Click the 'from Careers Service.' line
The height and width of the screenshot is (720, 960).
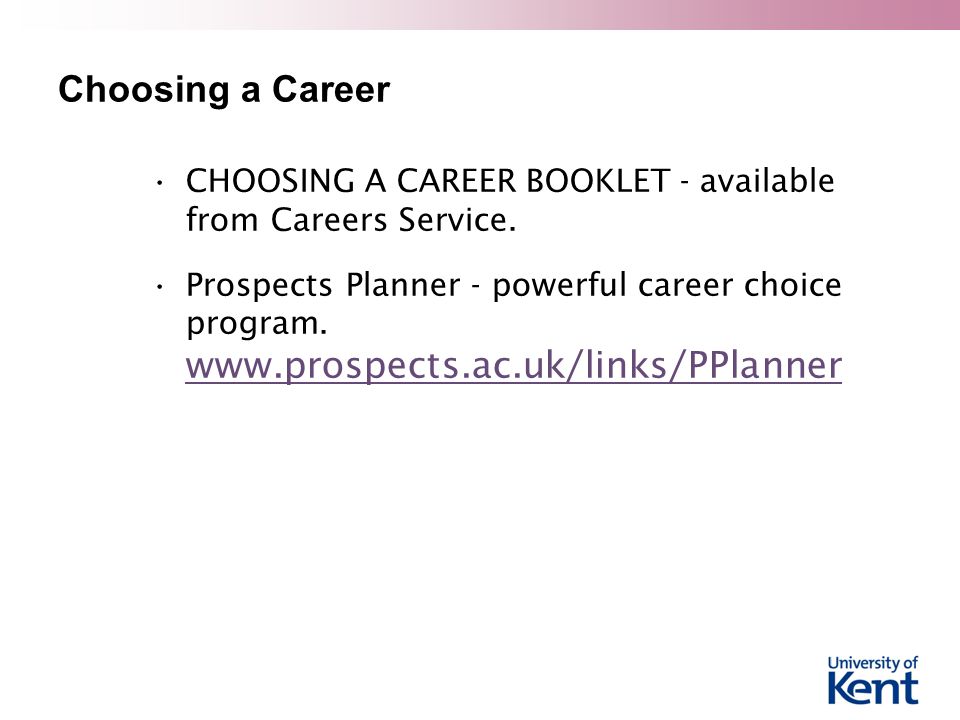[x=351, y=220]
